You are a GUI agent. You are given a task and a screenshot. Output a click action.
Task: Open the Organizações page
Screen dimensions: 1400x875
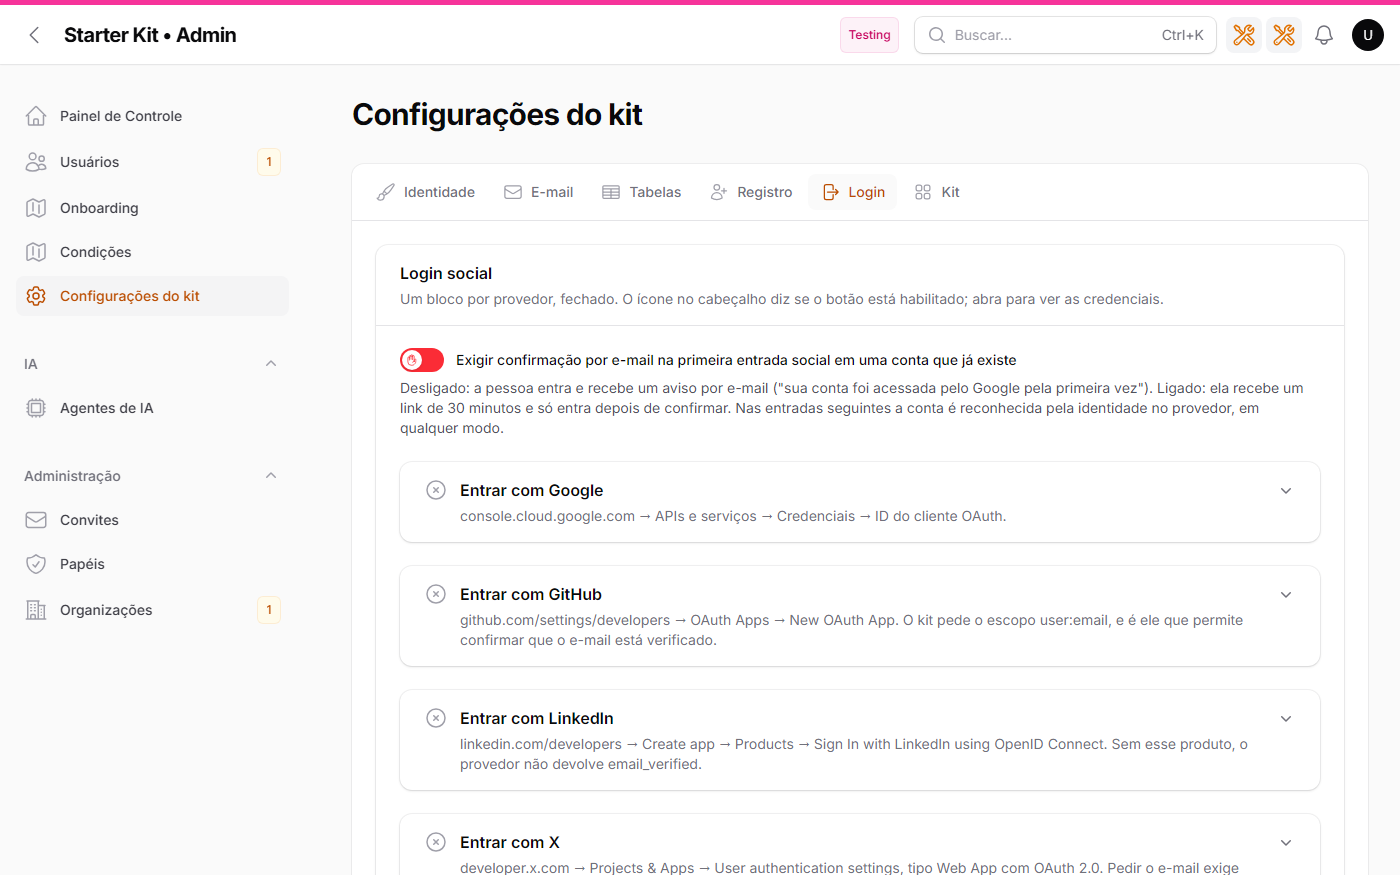click(x=152, y=610)
